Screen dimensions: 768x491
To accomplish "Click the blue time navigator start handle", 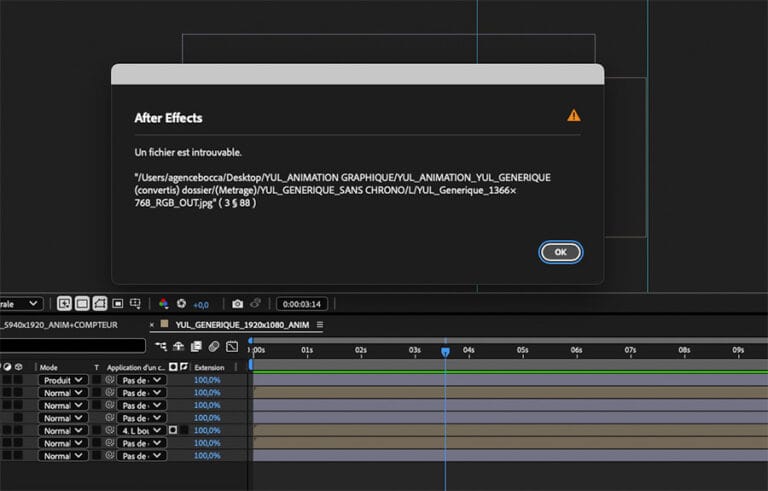I will coord(251,341).
